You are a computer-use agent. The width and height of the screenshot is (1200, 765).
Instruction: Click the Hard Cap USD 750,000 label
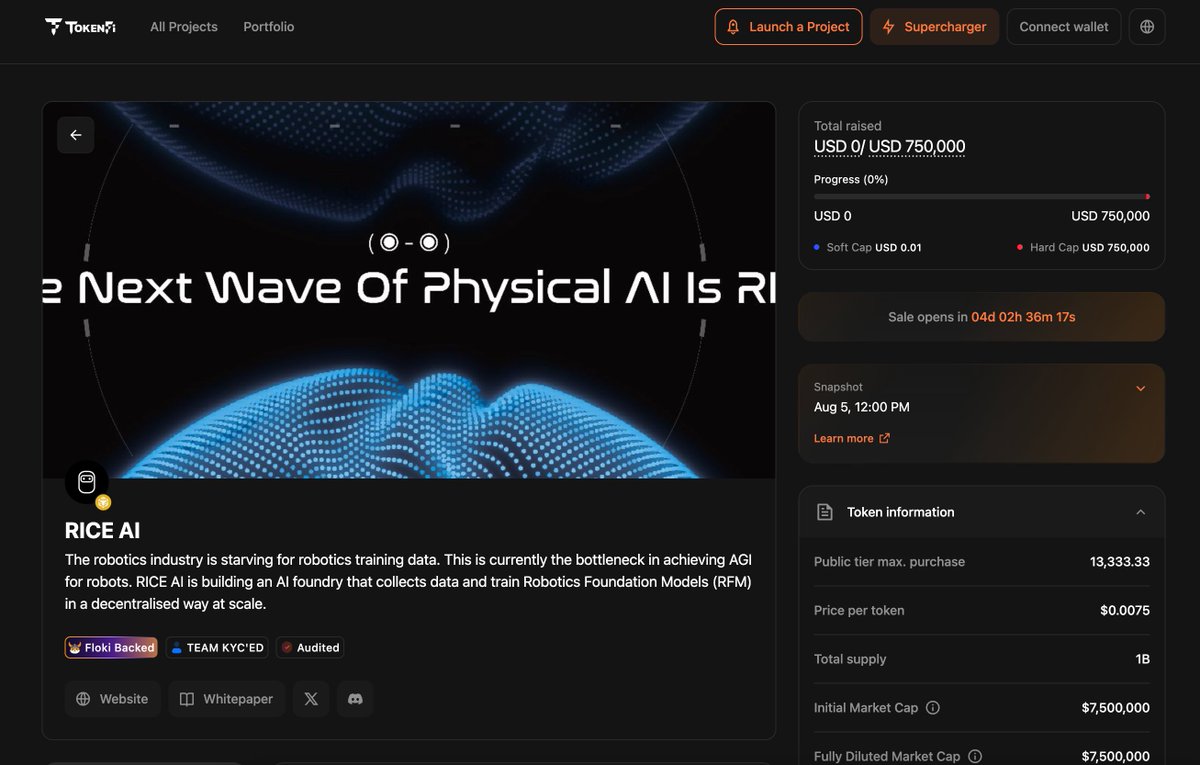pos(1083,247)
